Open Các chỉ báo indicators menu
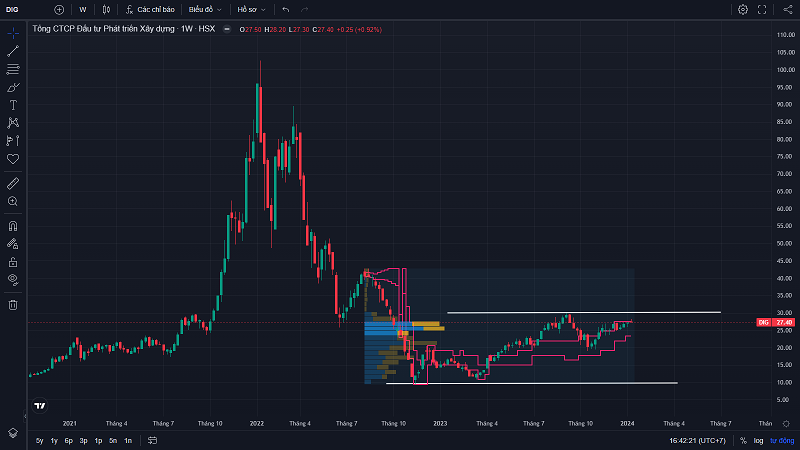This screenshot has width=800, height=450. (152, 9)
